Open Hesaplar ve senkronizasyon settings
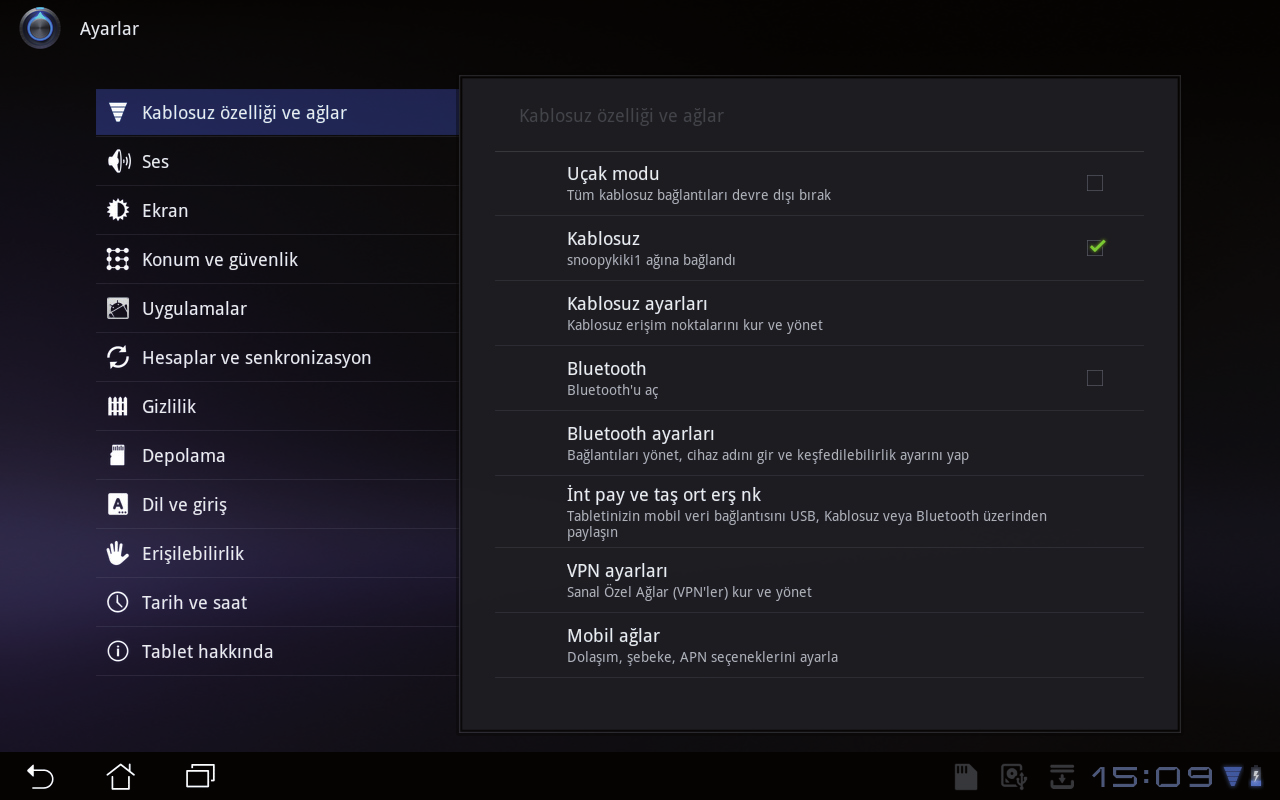Image resolution: width=1280 pixels, height=800 pixels. pyautogui.click(x=276, y=357)
